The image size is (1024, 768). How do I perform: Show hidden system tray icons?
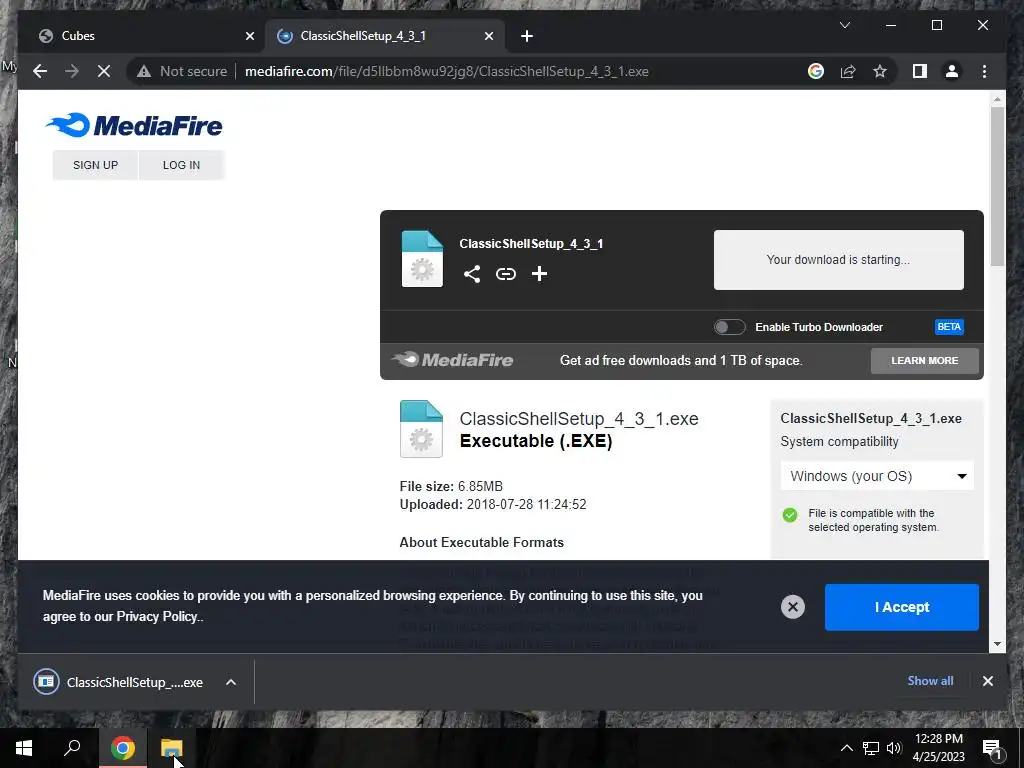(846, 748)
